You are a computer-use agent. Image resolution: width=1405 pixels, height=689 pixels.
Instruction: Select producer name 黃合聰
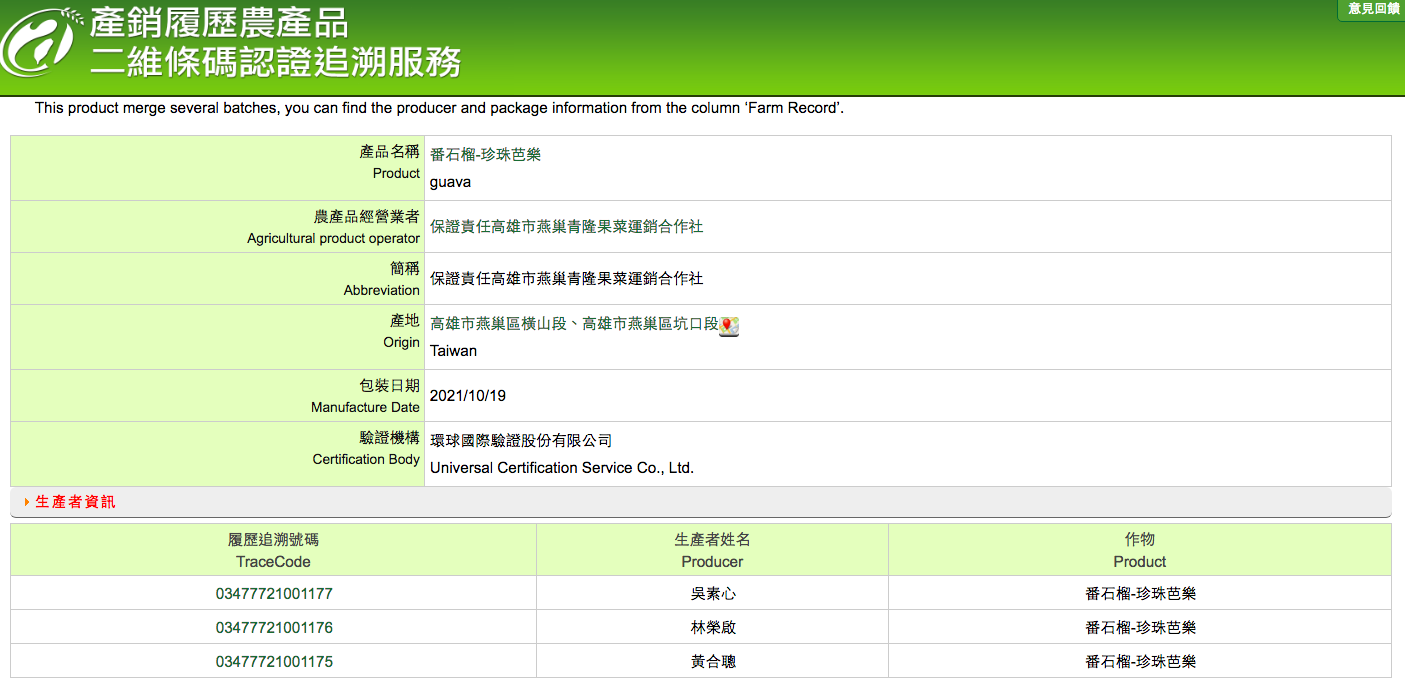[x=712, y=661]
